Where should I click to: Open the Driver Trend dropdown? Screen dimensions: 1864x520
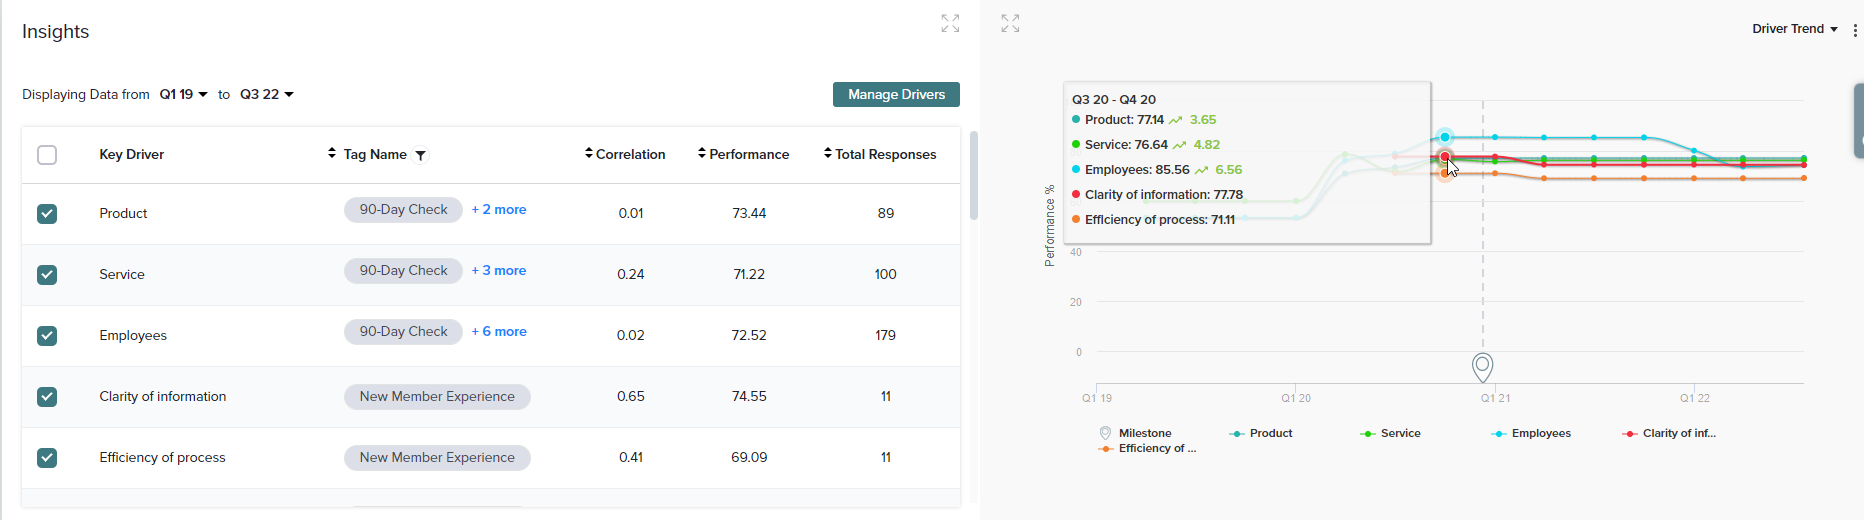1794,29
